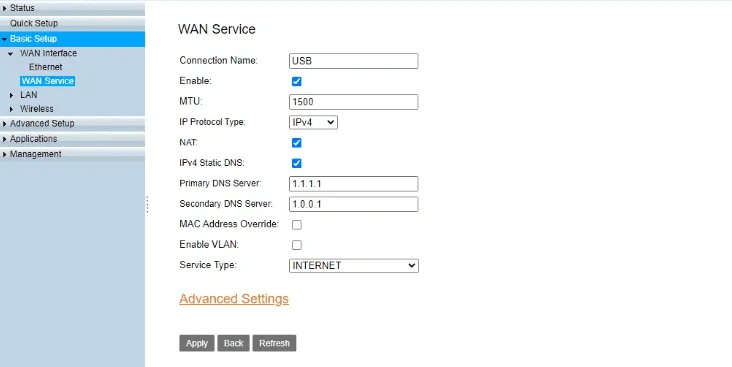Click the Status menu label
The width and height of the screenshot is (732, 367).
(x=22, y=8)
